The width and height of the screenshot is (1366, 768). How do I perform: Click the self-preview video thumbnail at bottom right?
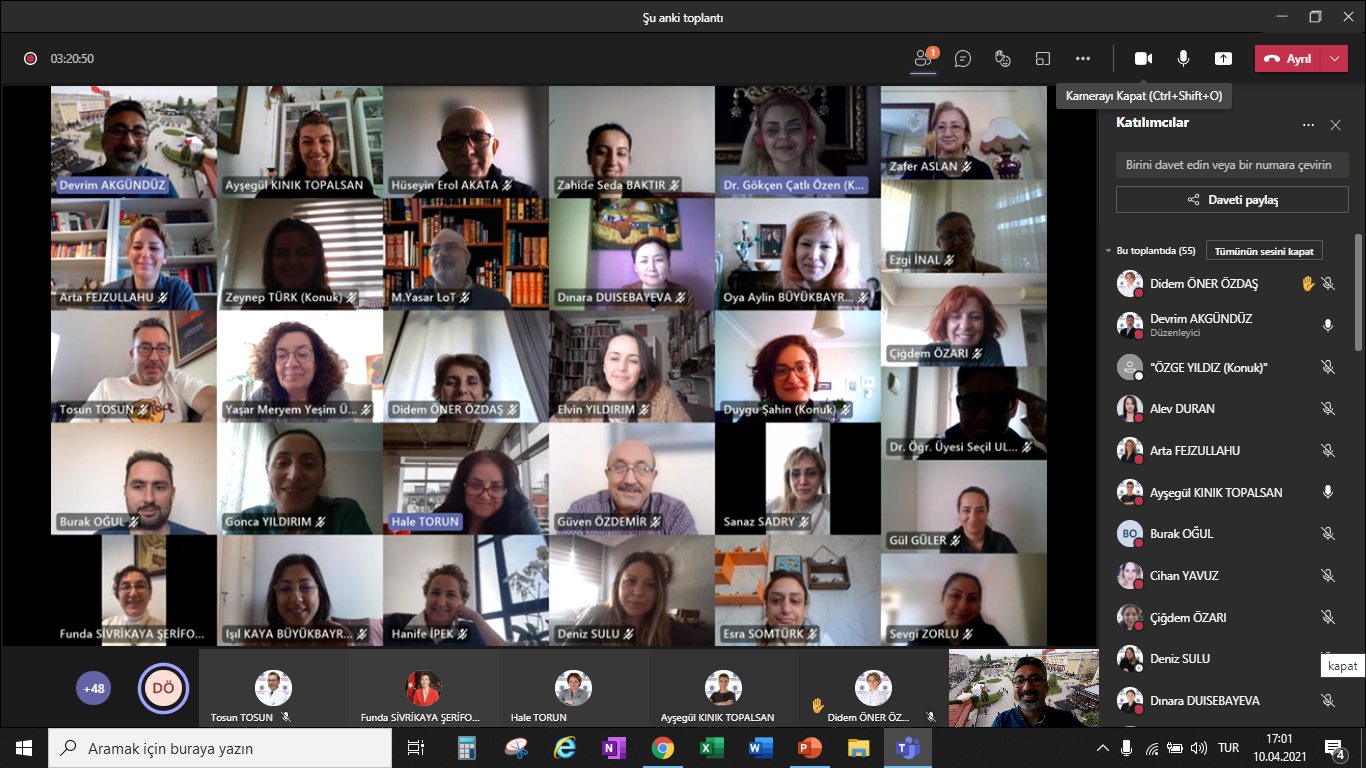(1023, 688)
